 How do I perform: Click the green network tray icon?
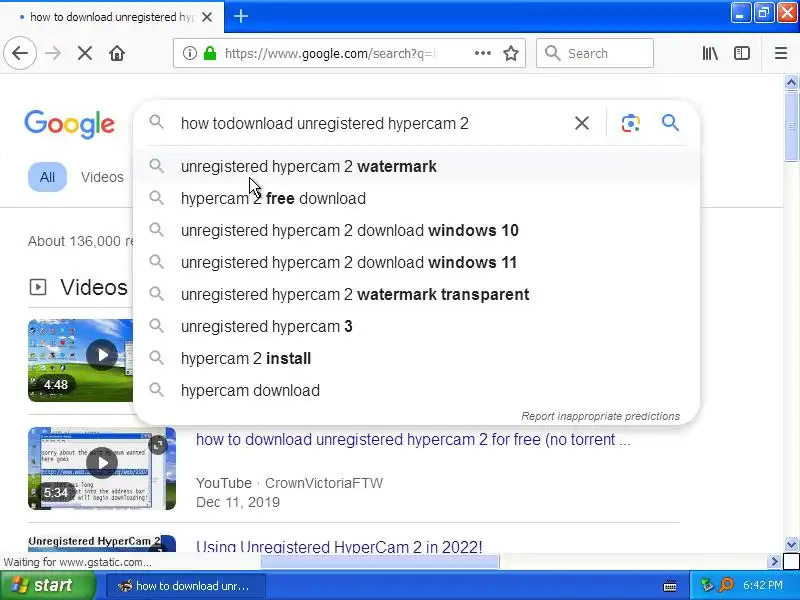[x=707, y=585]
